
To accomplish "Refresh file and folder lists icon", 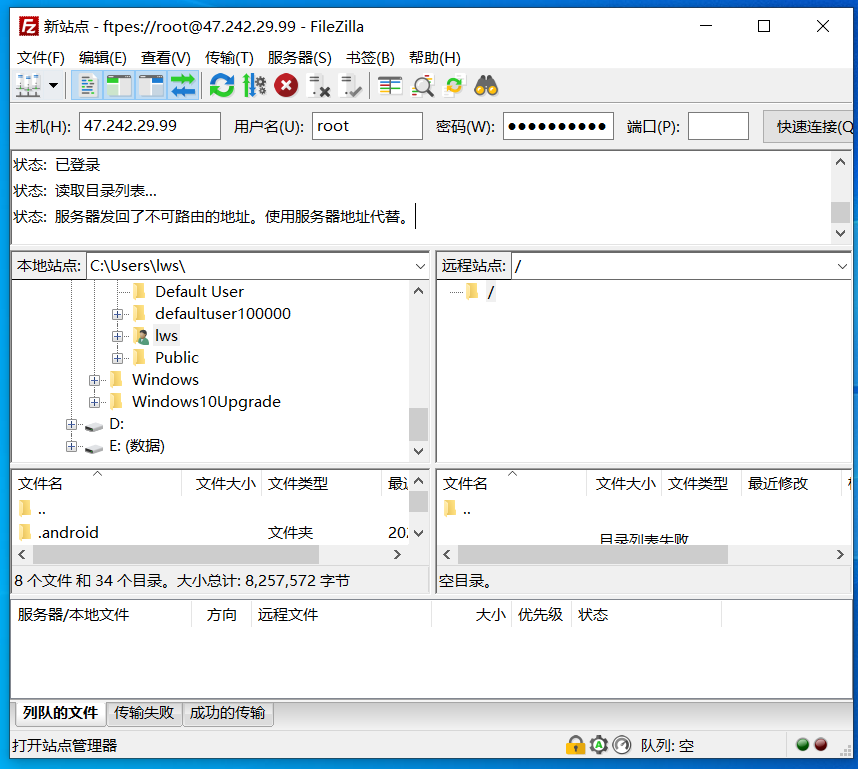I will coord(222,85).
